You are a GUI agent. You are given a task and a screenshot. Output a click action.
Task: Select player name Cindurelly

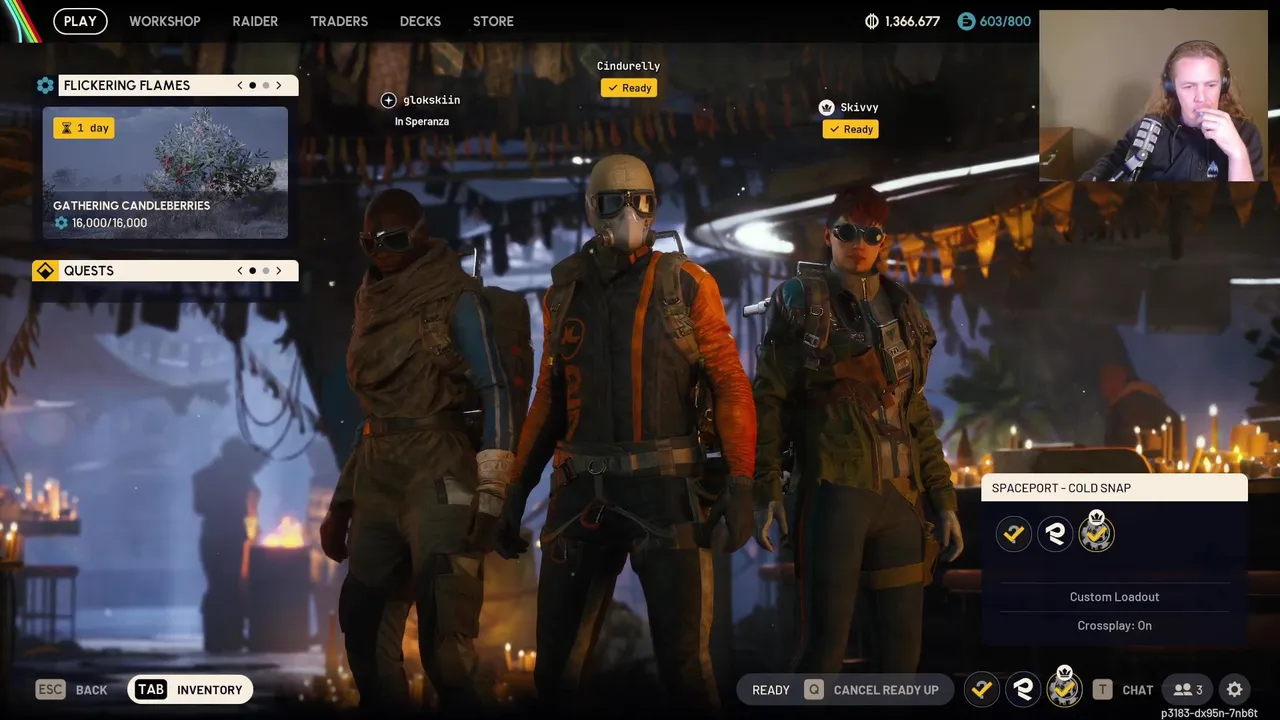pyautogui.click(x=628, y=66)
